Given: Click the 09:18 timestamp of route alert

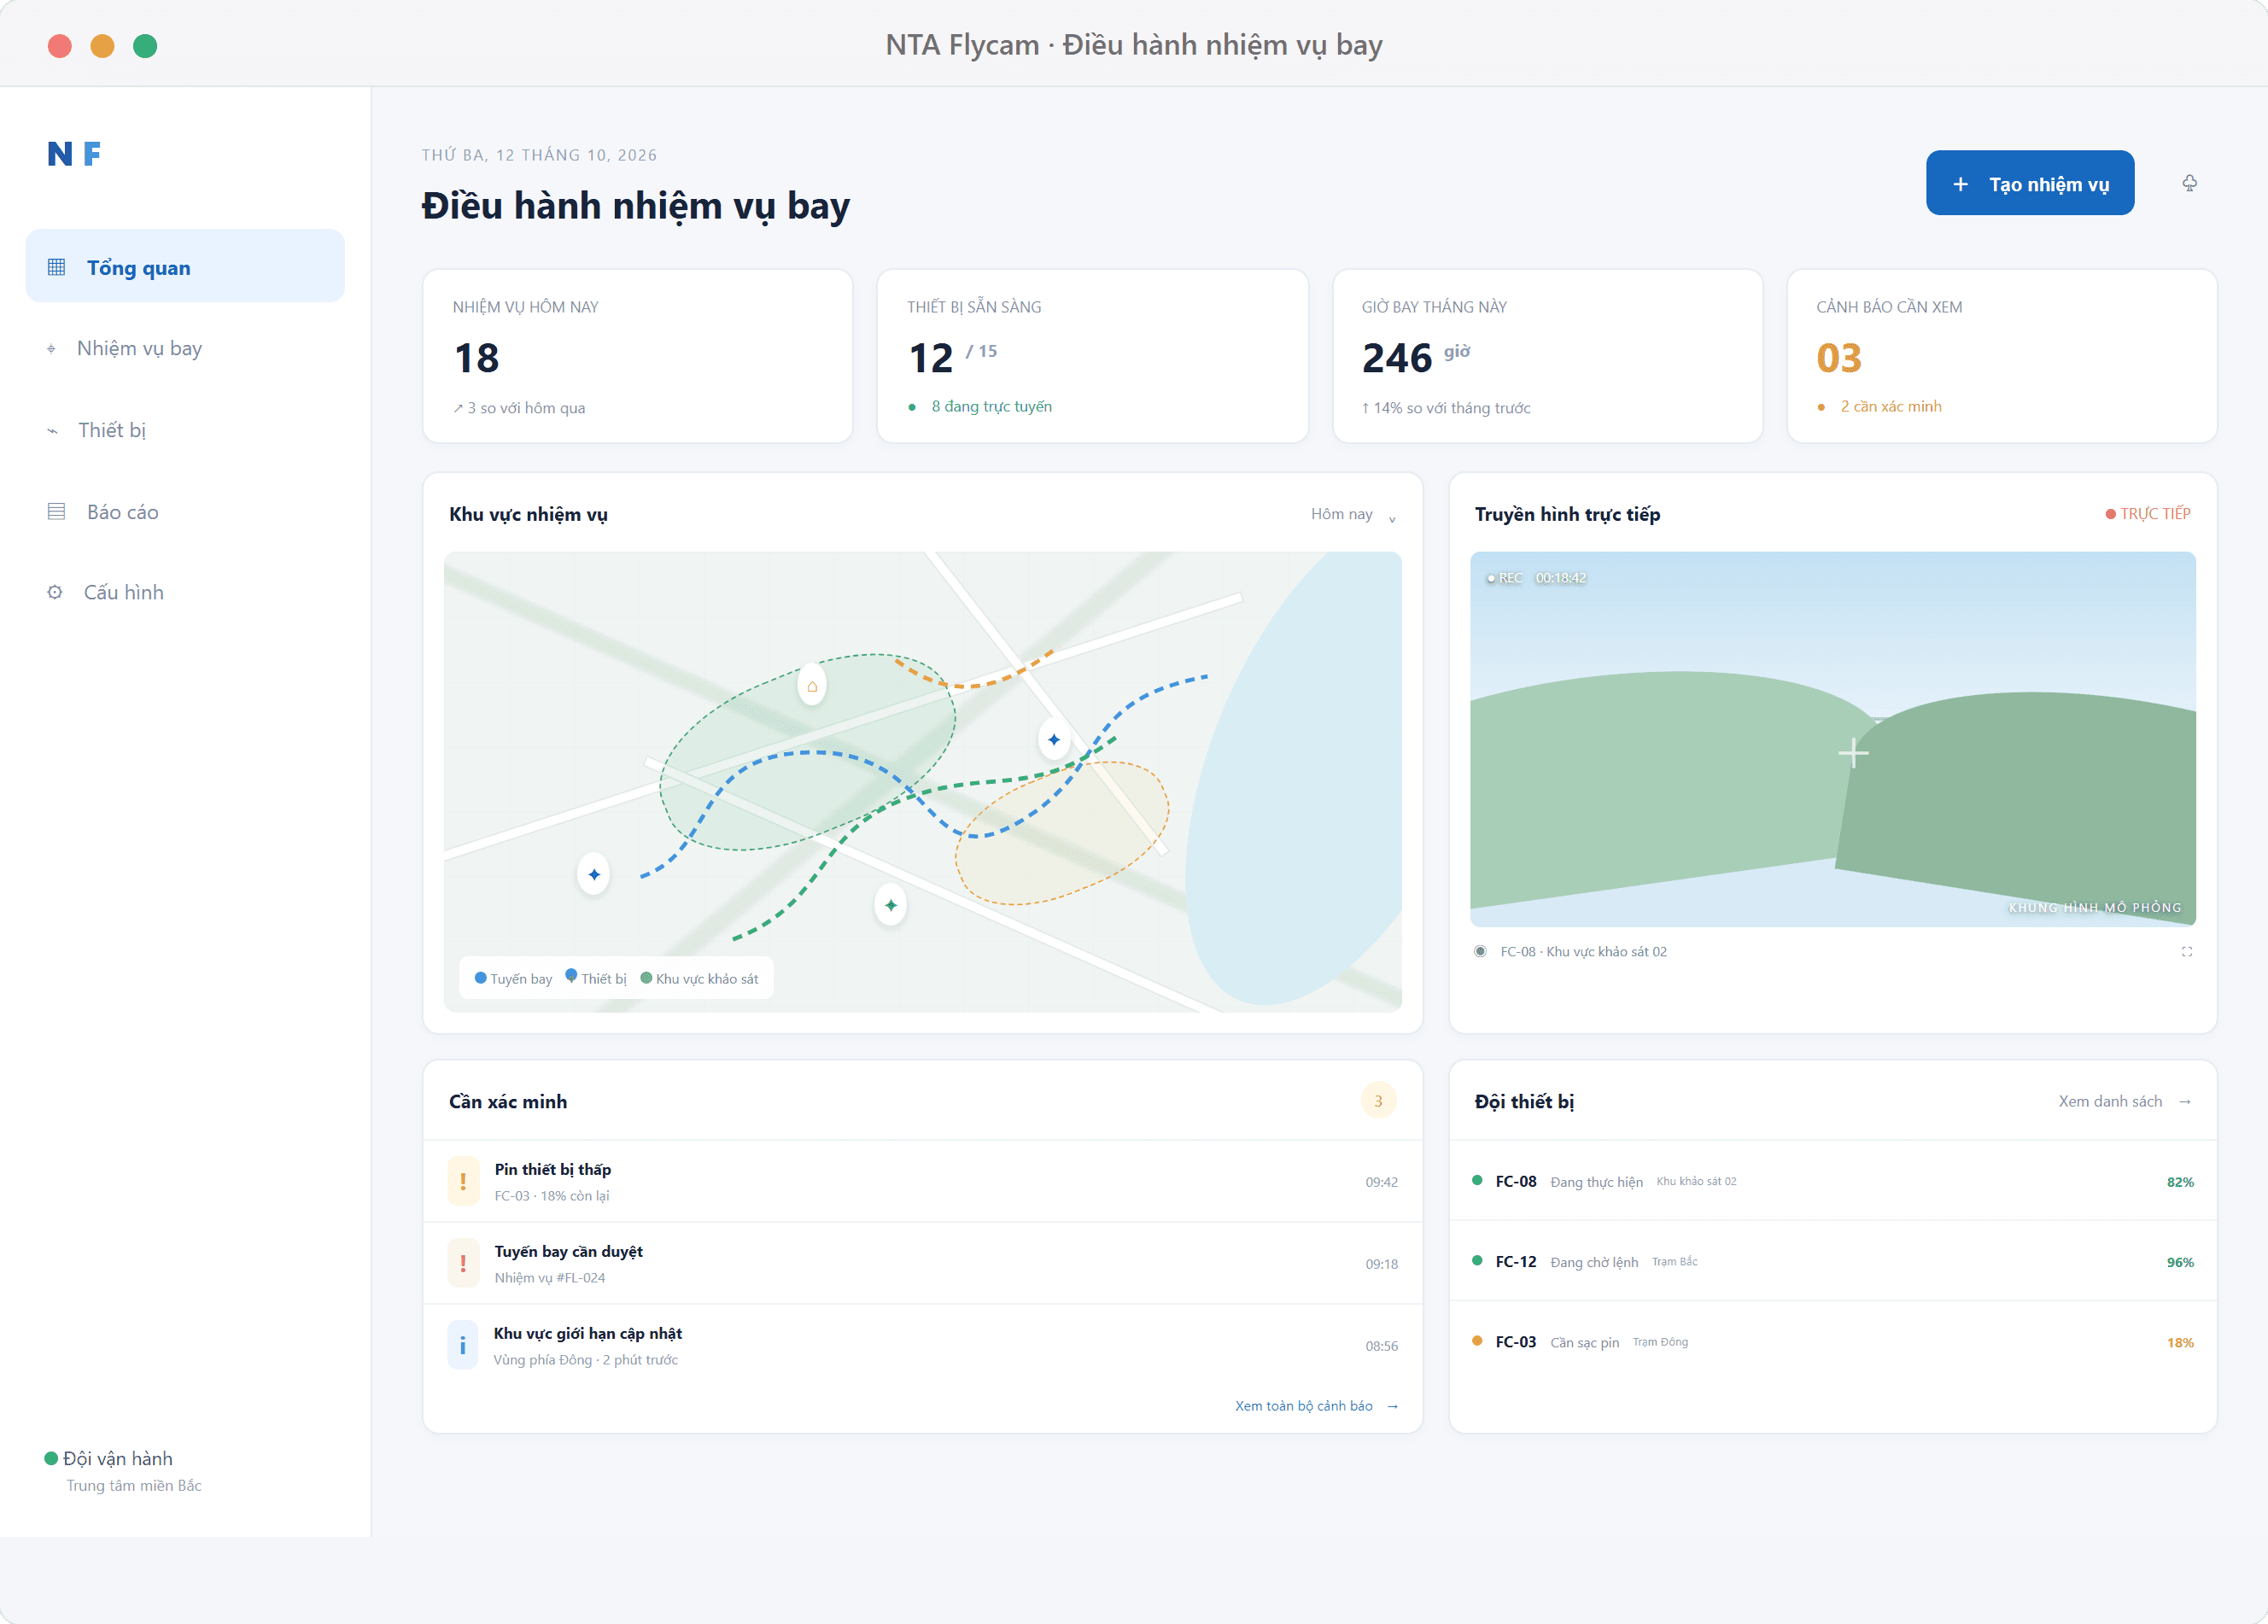Looking at the screenshot, I should pyautogui.click(x=1382, y=1264).
